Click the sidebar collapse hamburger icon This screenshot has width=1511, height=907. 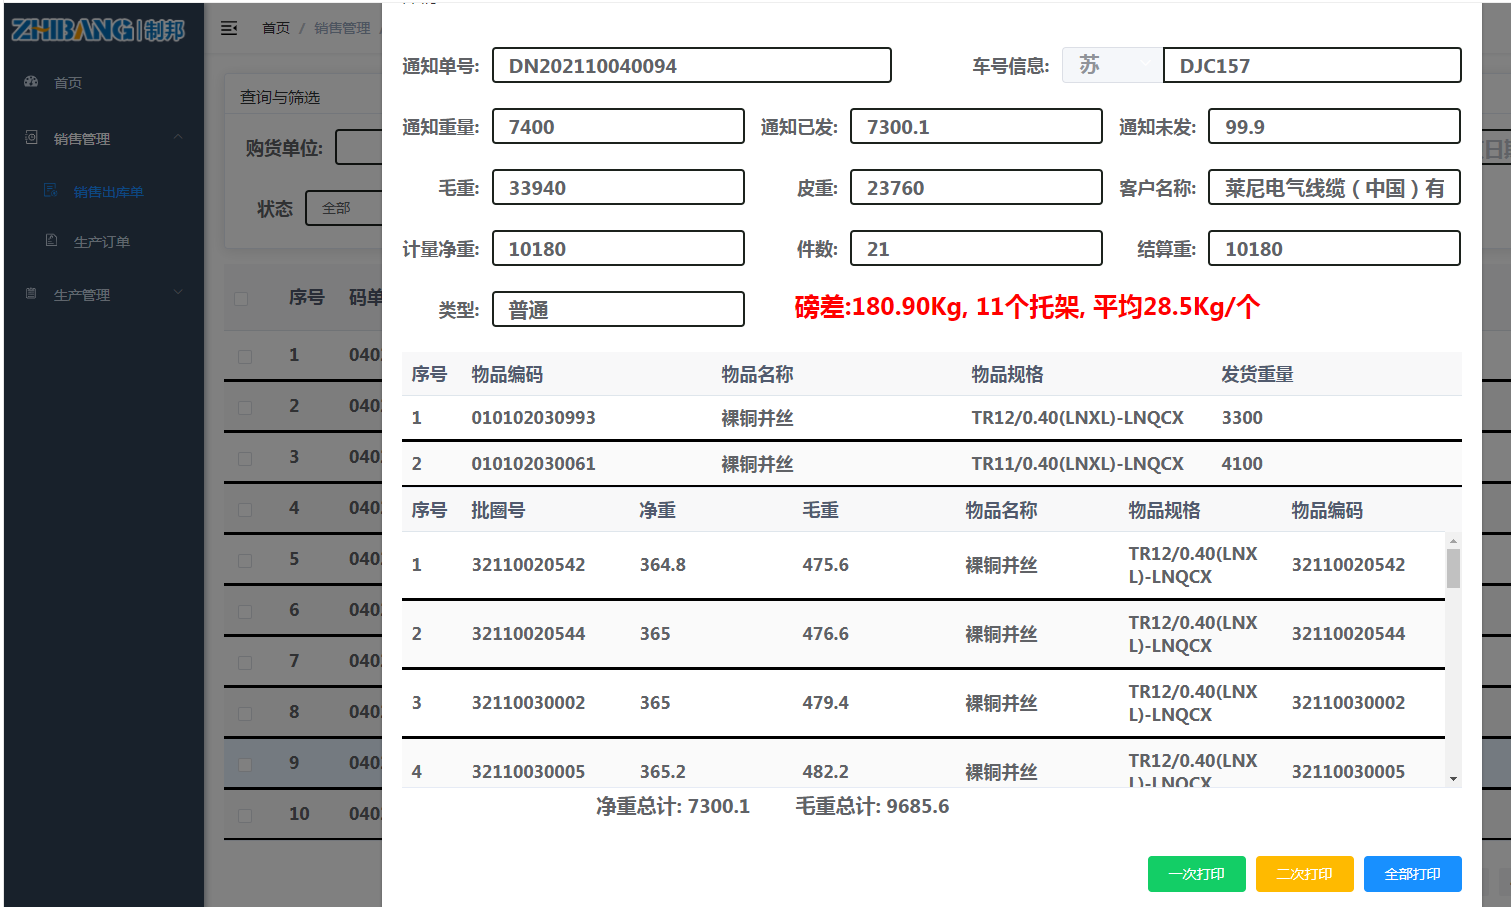point(229,28)
